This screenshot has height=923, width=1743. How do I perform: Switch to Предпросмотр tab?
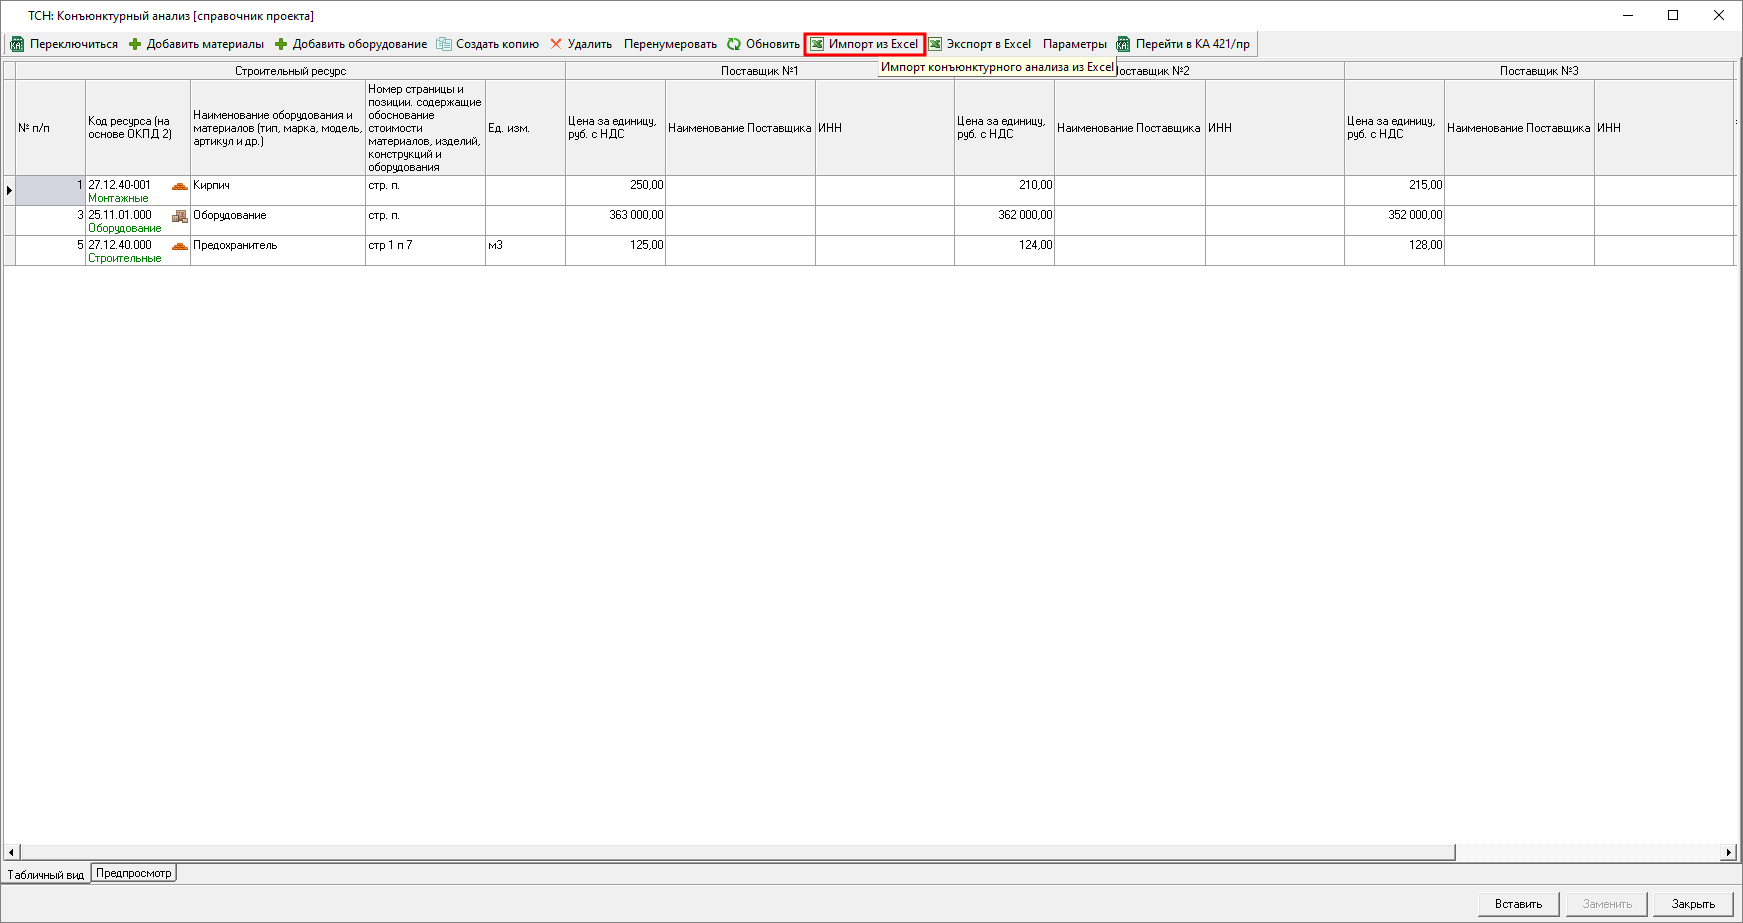click(133, 873)
